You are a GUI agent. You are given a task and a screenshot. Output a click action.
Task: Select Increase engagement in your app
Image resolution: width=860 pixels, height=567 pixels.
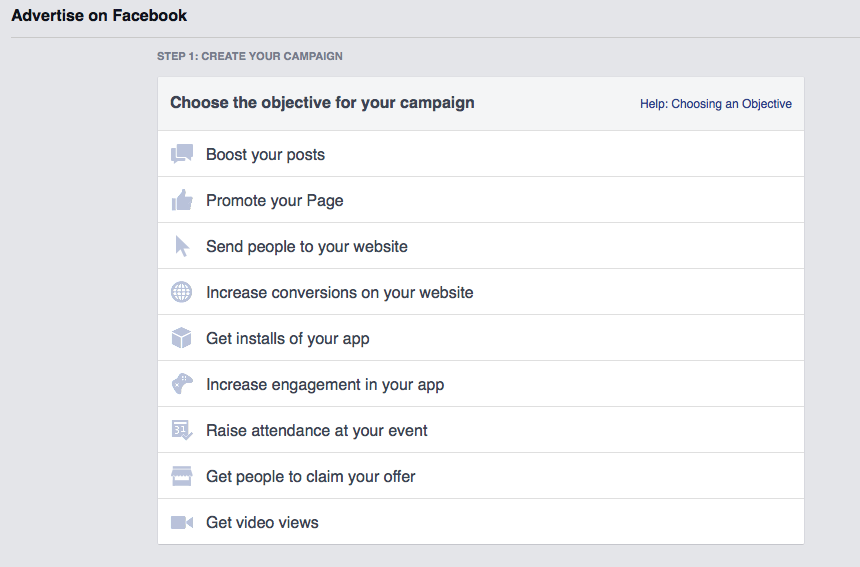(480, 384)
